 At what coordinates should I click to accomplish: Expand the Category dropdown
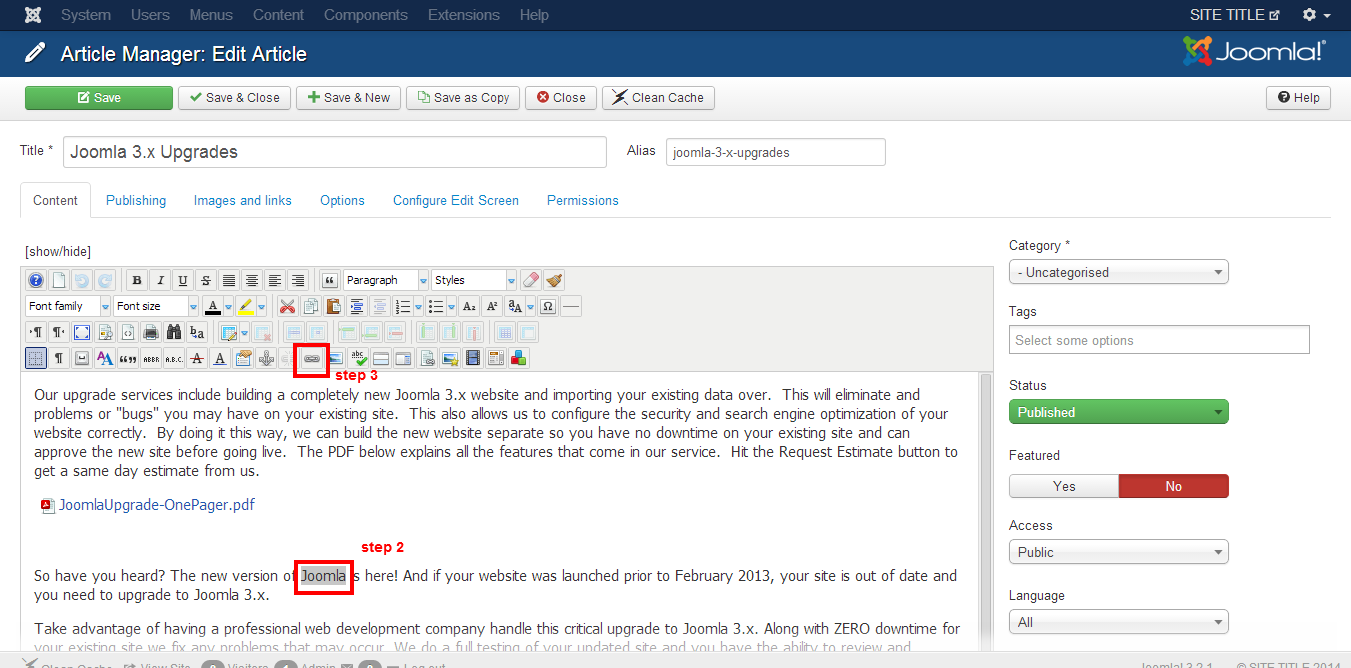1119,272
